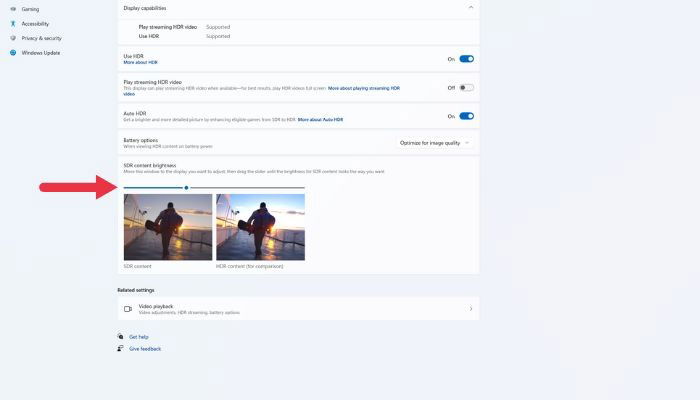The image size is (700, 400).
Task: Open Privacy & security in sidebar
Action: click(x=42, y=38)
